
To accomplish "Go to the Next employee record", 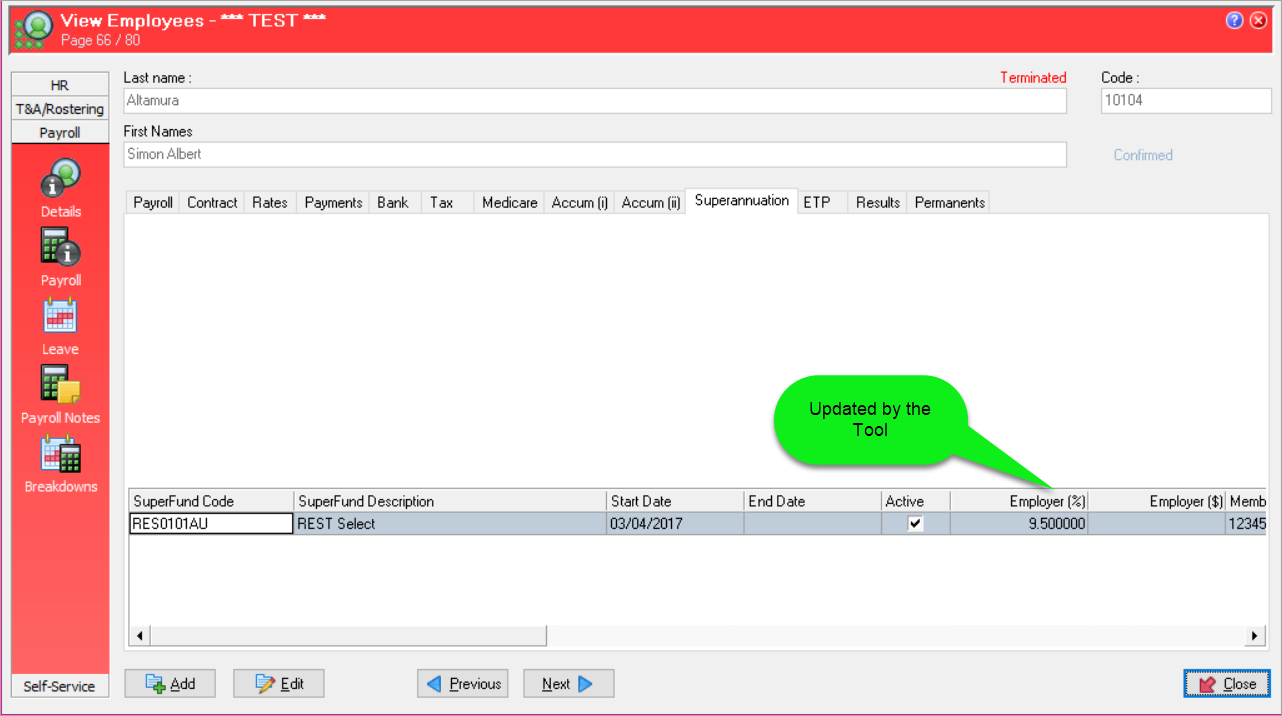I will point(568,684).
